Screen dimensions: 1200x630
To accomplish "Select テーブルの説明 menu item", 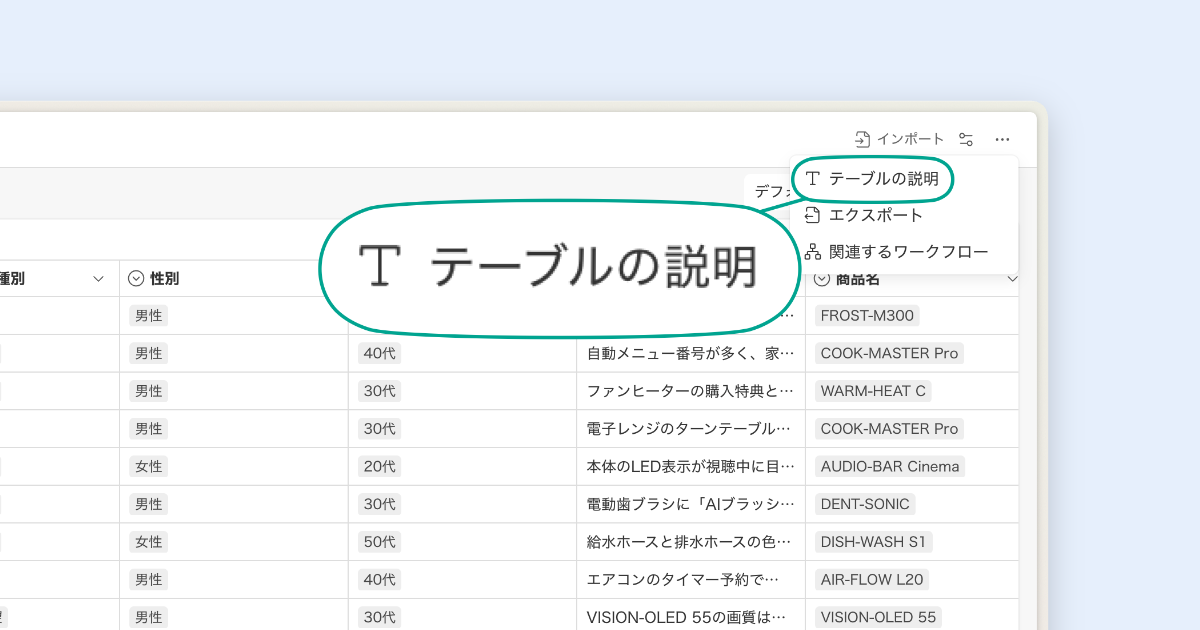I will point(872,179).
